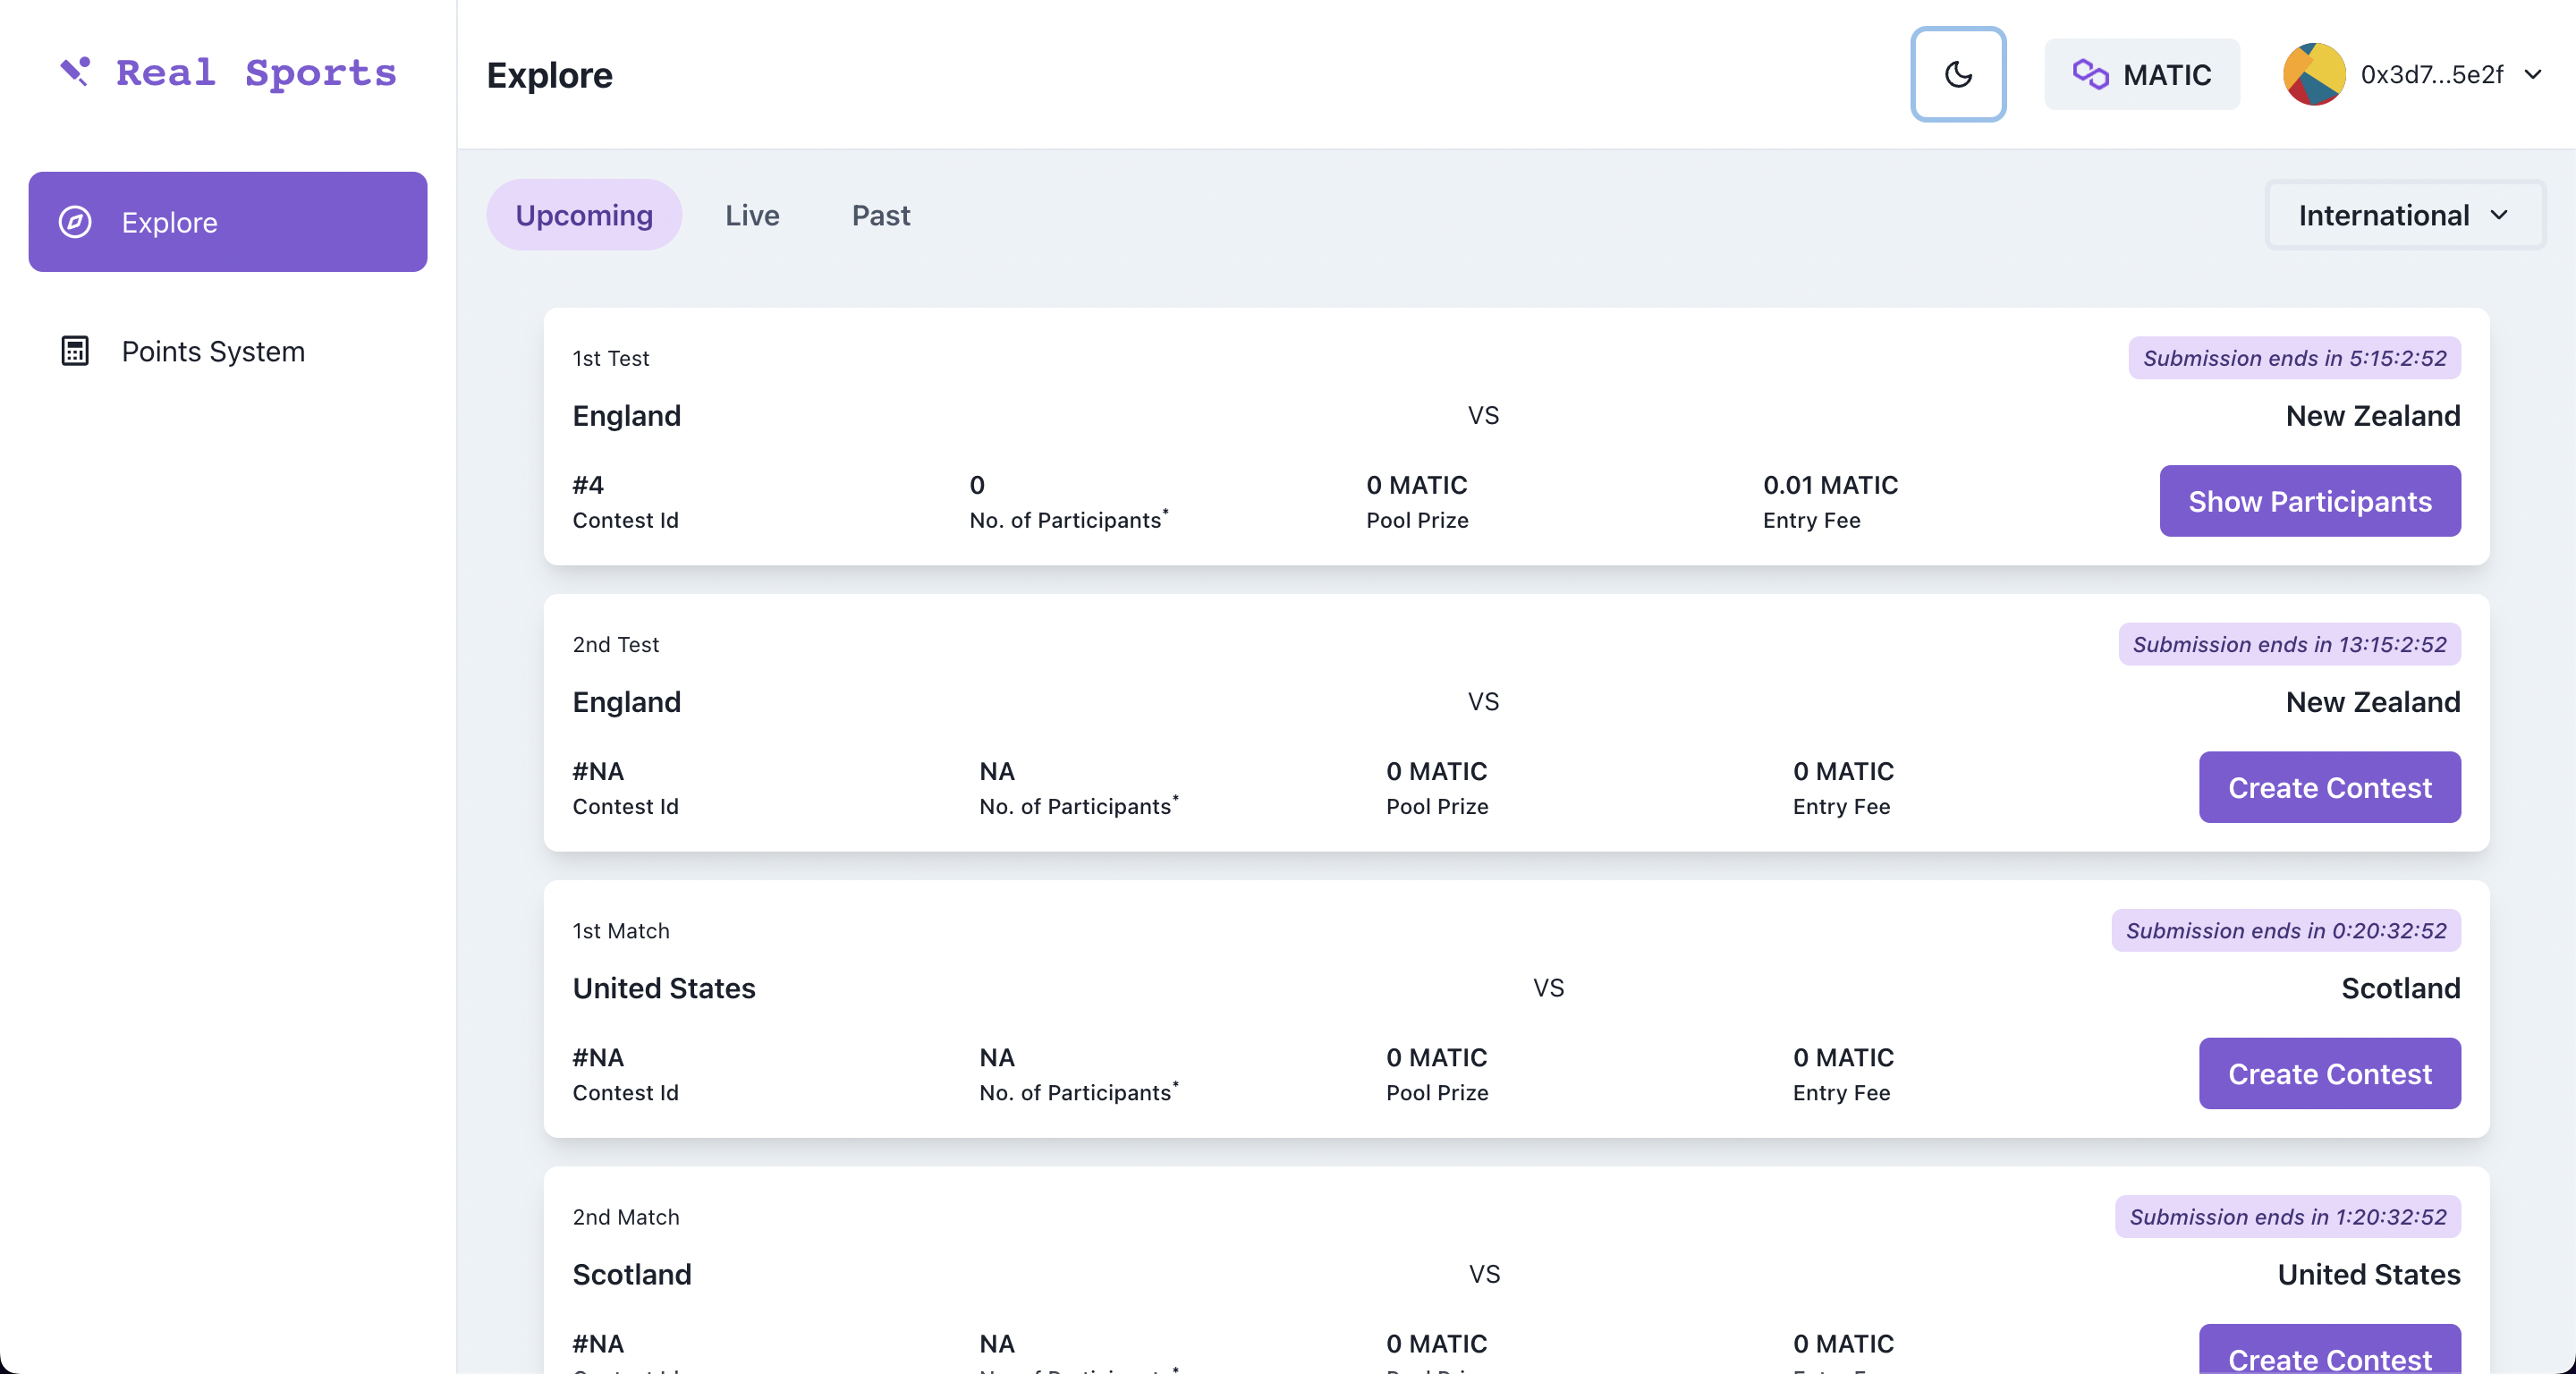Click the Real Sports cricket logo icon
Screen dimensions: 2576x1374
coord(75,71)
